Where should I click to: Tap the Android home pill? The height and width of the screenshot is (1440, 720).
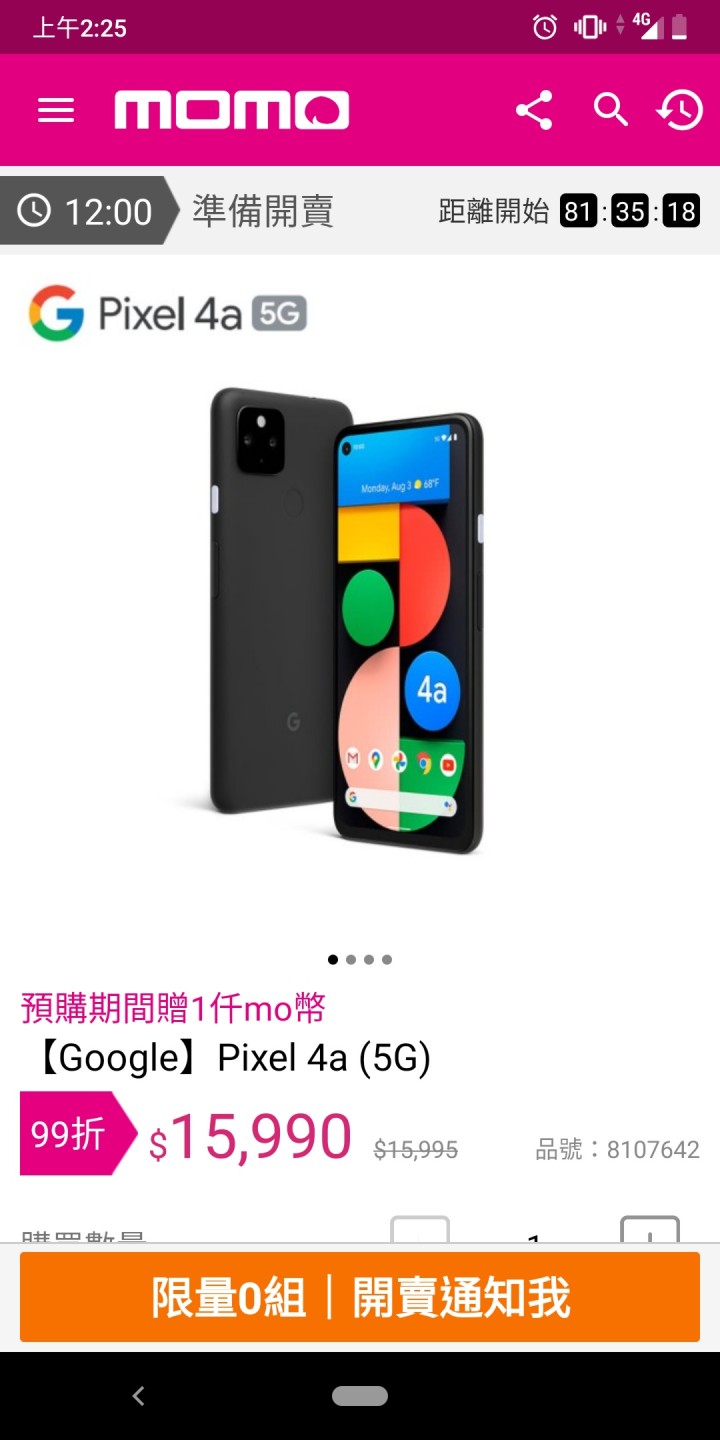pos(360,1396)
